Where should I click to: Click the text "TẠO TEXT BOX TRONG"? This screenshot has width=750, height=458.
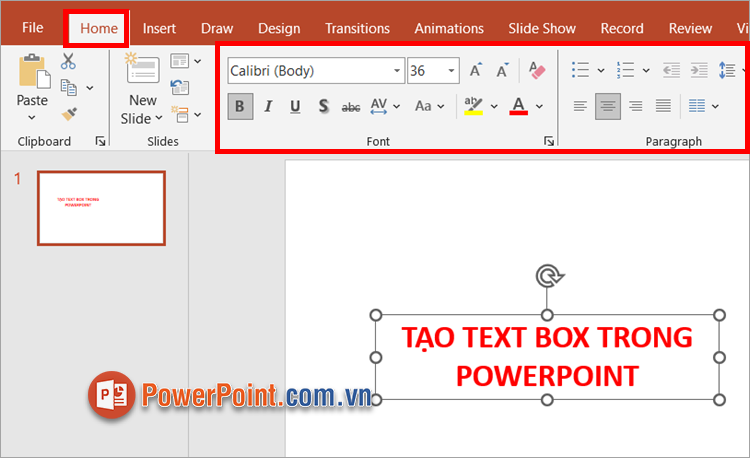point(547,337)
